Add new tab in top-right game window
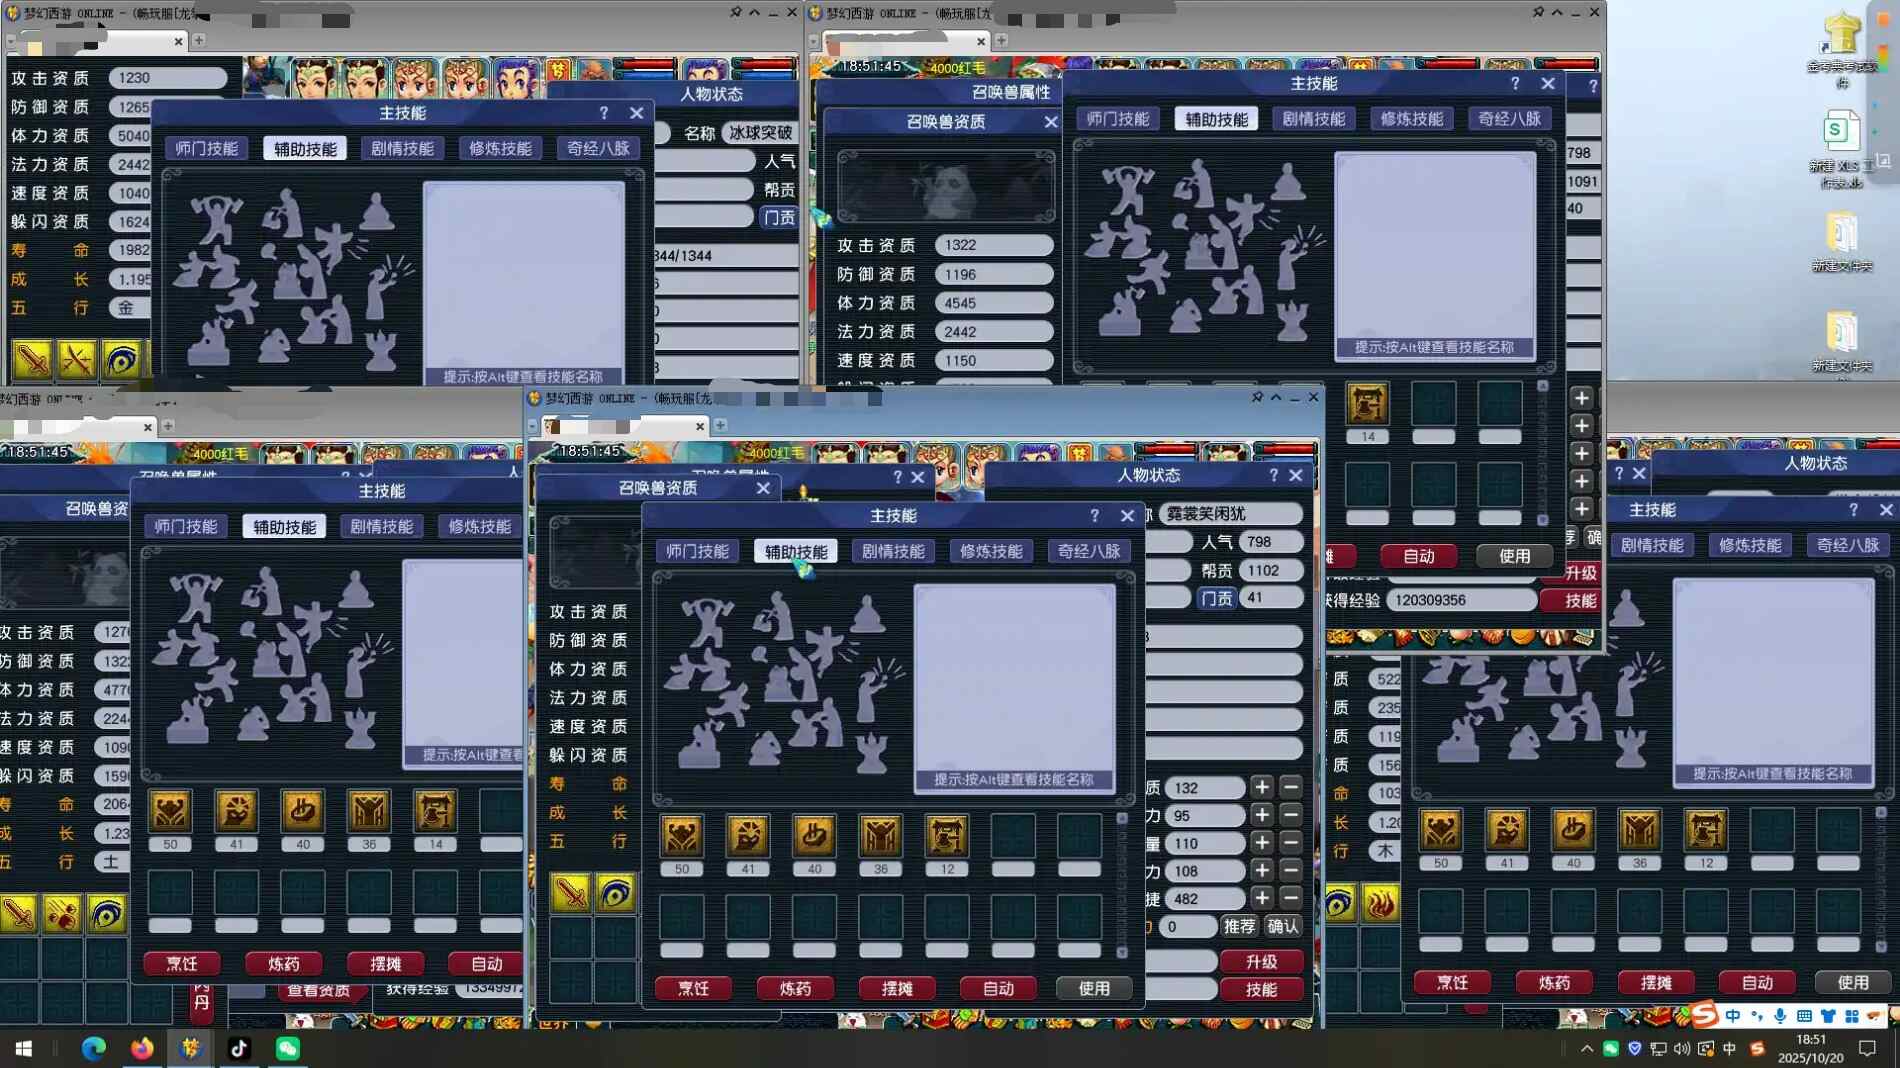 tap(1001, 40)
